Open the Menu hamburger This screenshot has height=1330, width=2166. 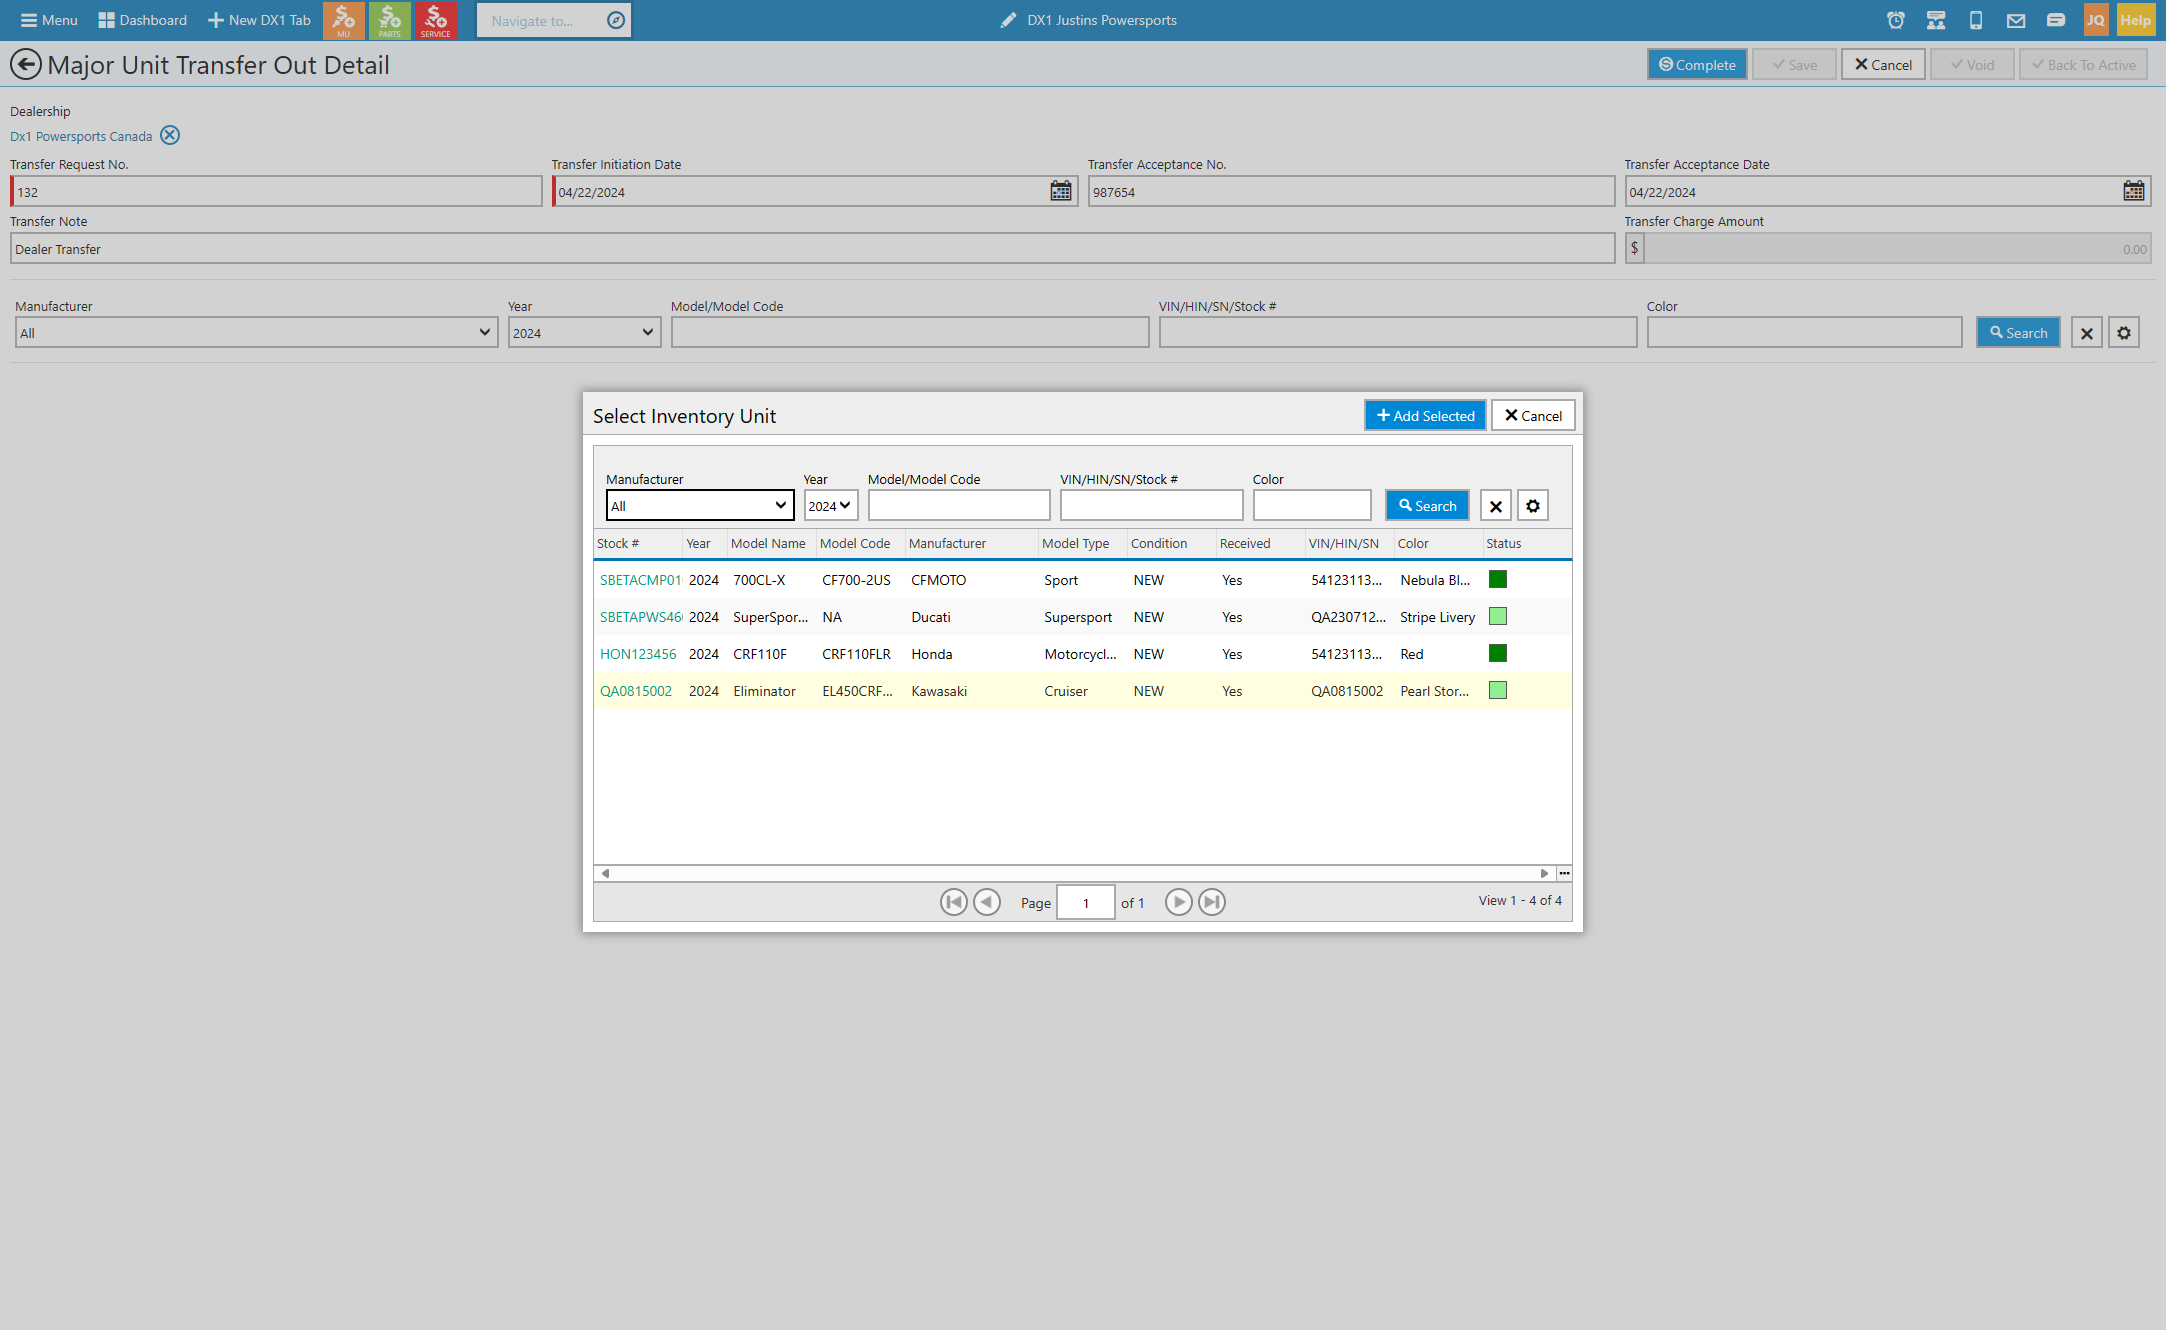point(49,20)
